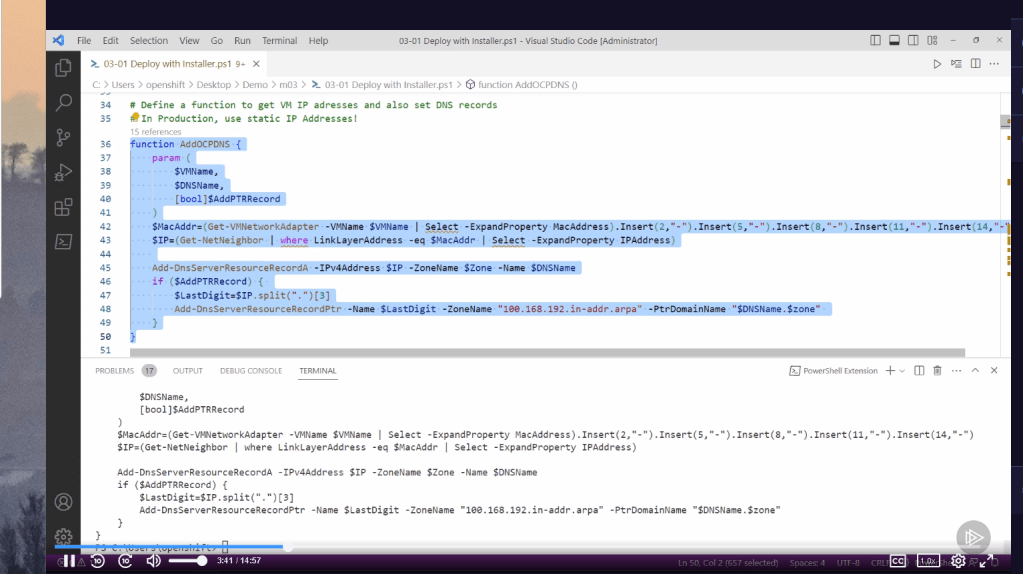Pause the video playback
Viewport: 1023px width, 574px height.
(69, 561)
